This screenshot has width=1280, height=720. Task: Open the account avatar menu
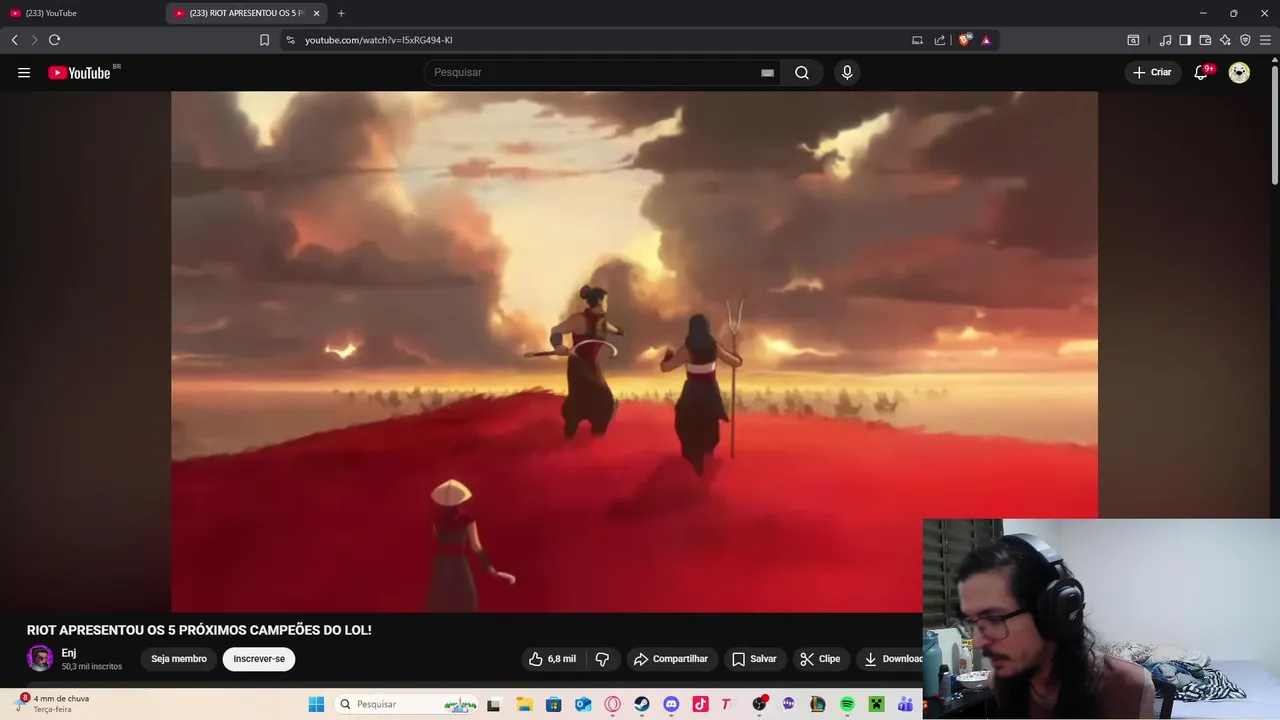point(1239,72)
